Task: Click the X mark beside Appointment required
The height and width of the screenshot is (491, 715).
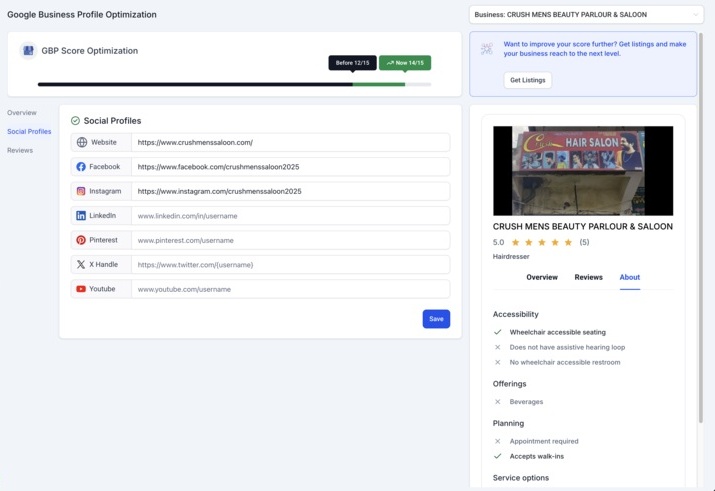Action: click(497, 441)
